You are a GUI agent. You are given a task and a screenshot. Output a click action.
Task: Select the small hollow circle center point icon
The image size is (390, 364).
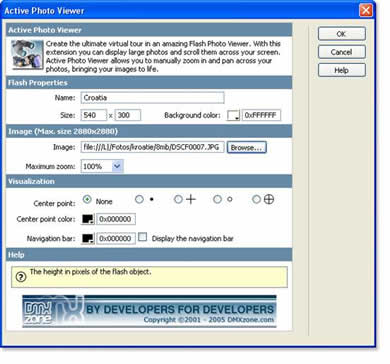click(230, 199)
